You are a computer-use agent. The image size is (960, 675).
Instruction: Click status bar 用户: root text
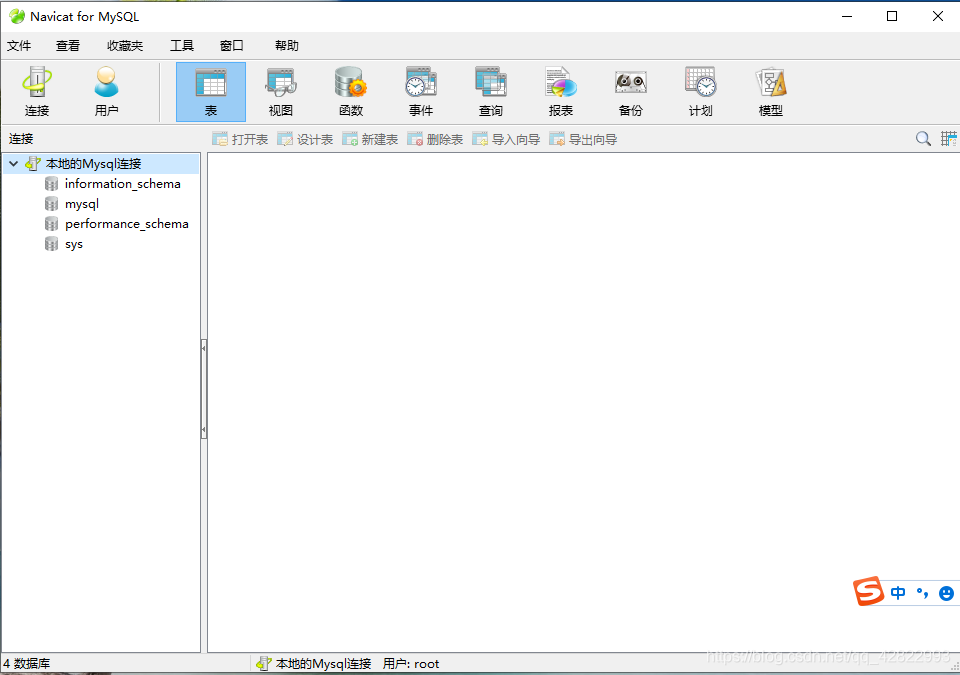[x=411, y=663]
